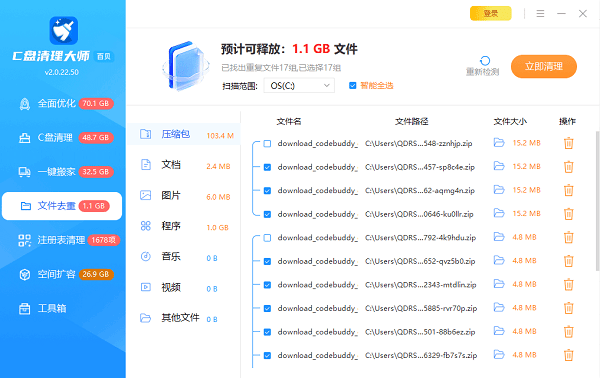600x378 pixels.
Task: Open 工具箱 toolbox in sidebar
Action: pyautogui.click(x=62, y=308)
